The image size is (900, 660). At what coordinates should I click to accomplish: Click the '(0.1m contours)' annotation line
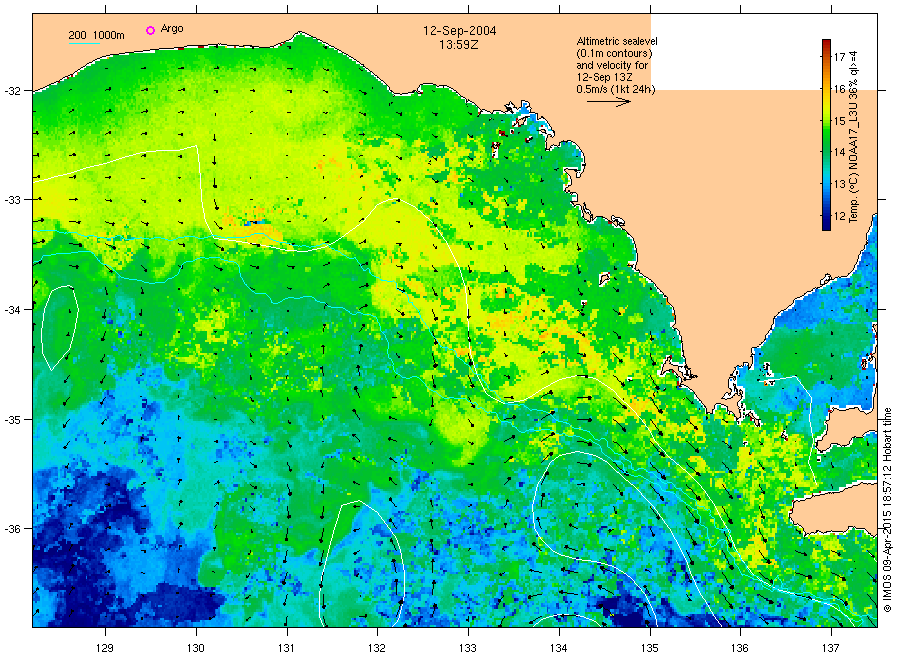click(615, 53)
